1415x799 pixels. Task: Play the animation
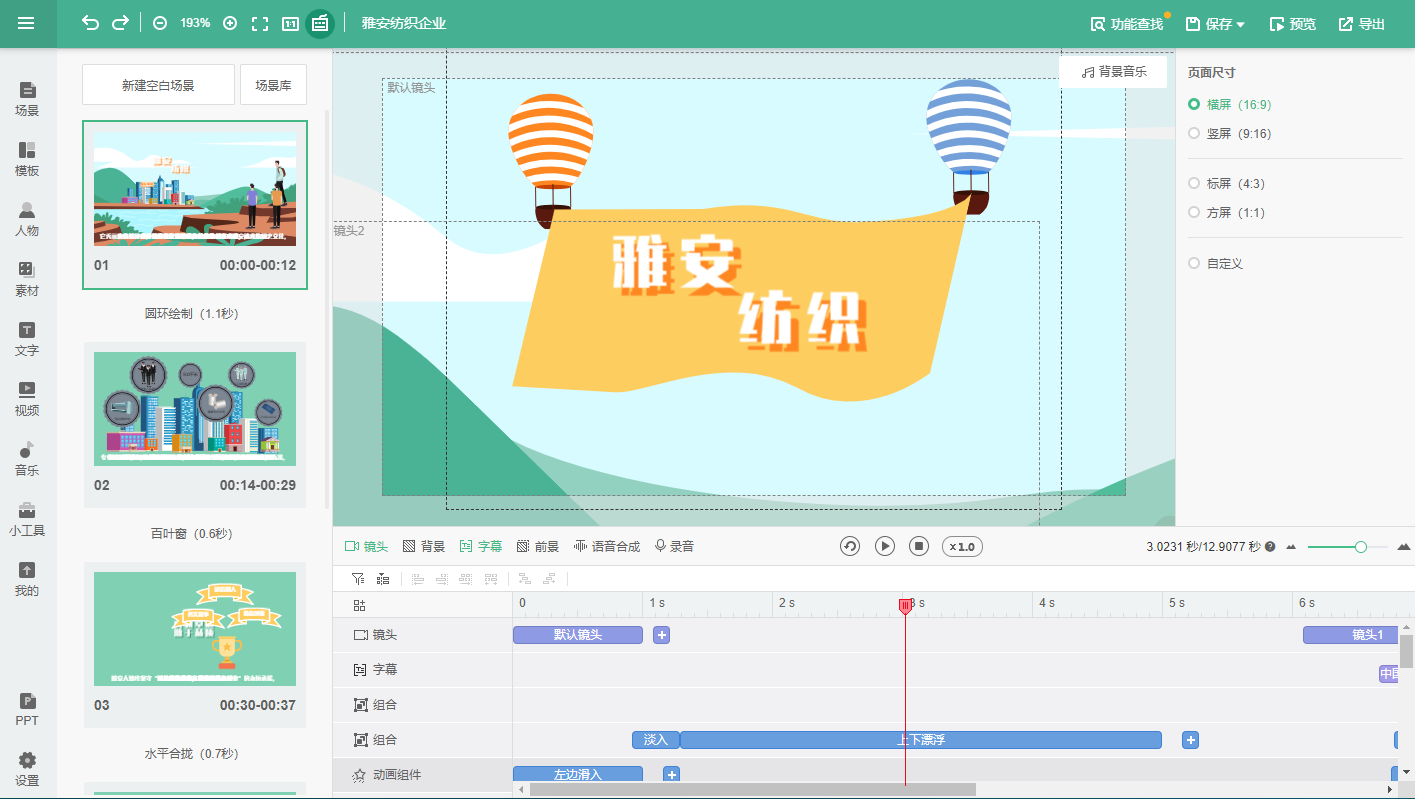pyautogui.click(x=885, y=546)
